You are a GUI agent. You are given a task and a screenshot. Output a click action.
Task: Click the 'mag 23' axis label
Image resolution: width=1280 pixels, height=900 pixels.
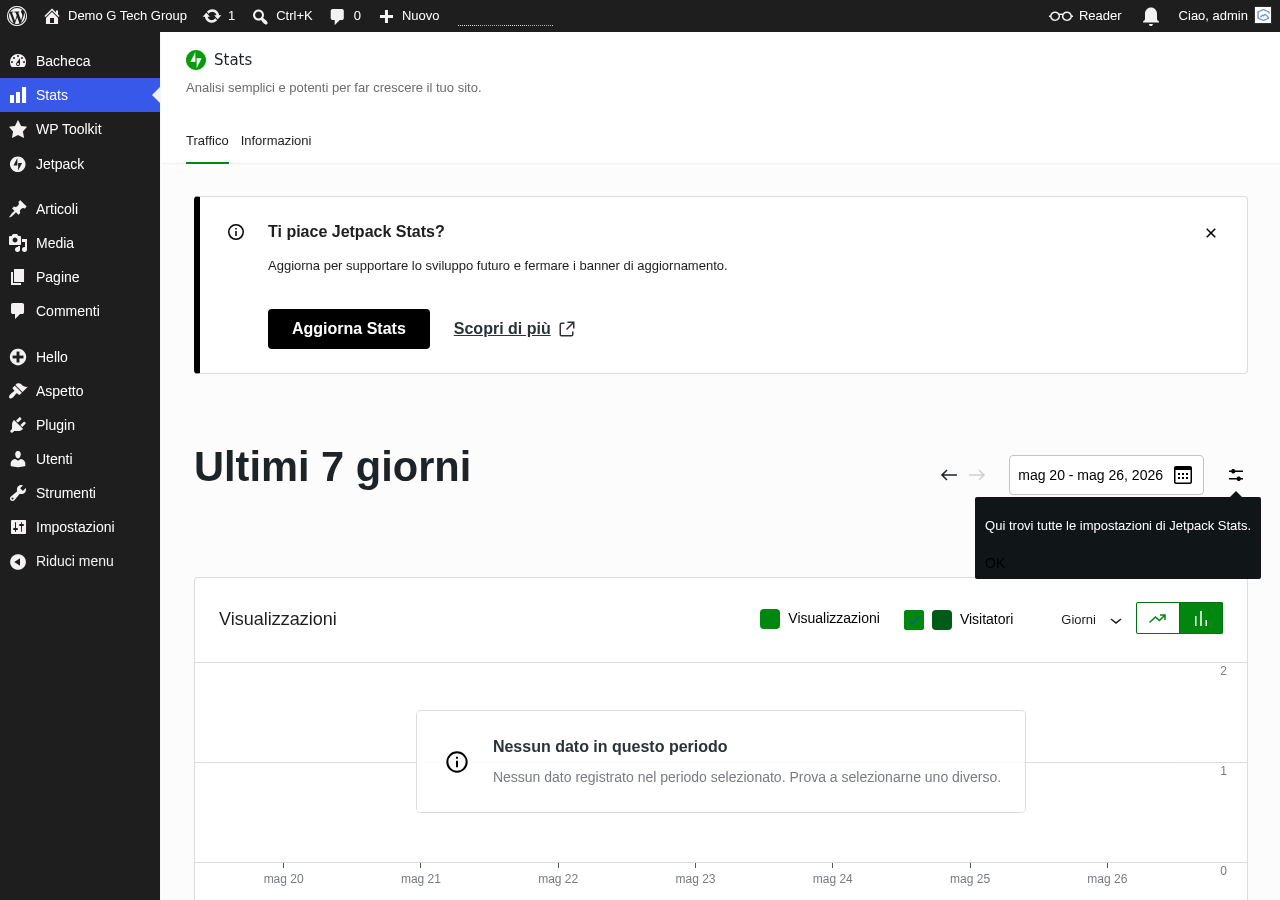click(x=695, y=879)
